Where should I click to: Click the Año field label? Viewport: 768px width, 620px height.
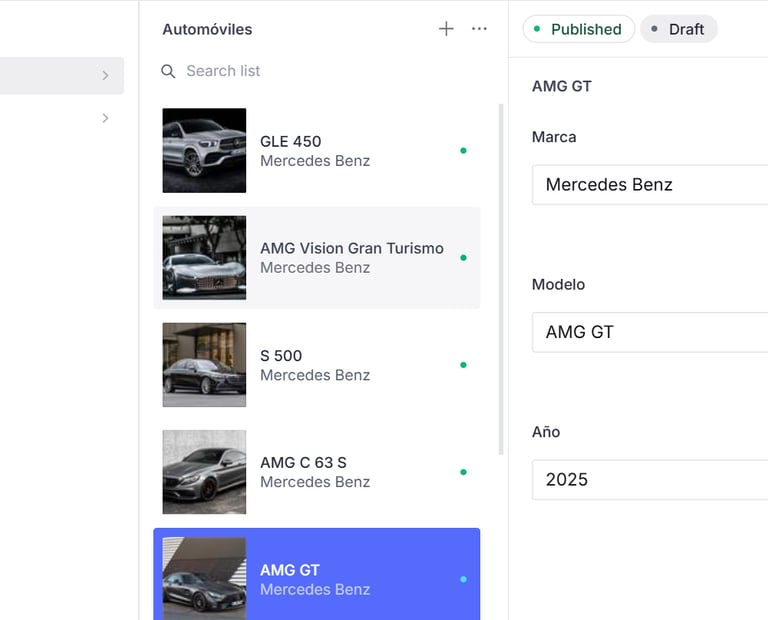(546, 431)
